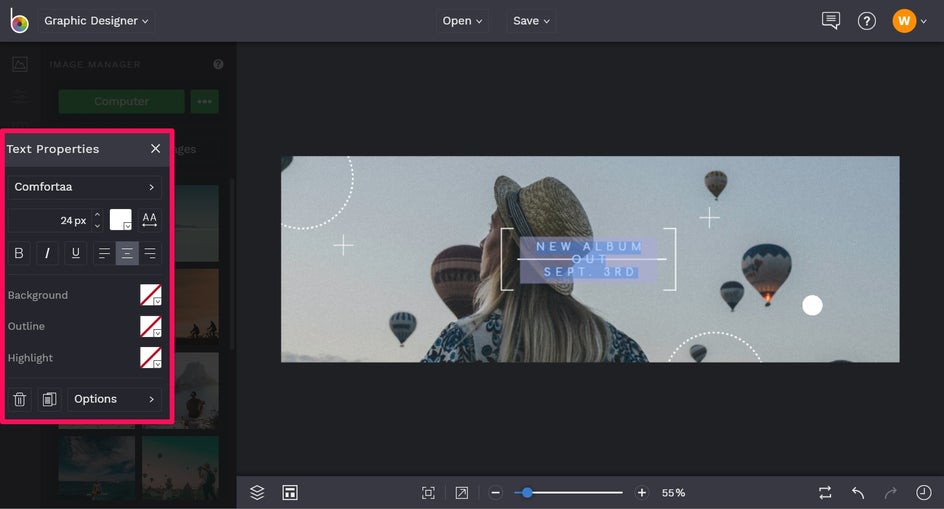
Task: Click the delete trash icon in Text Properties
Action: click(19, 399)
